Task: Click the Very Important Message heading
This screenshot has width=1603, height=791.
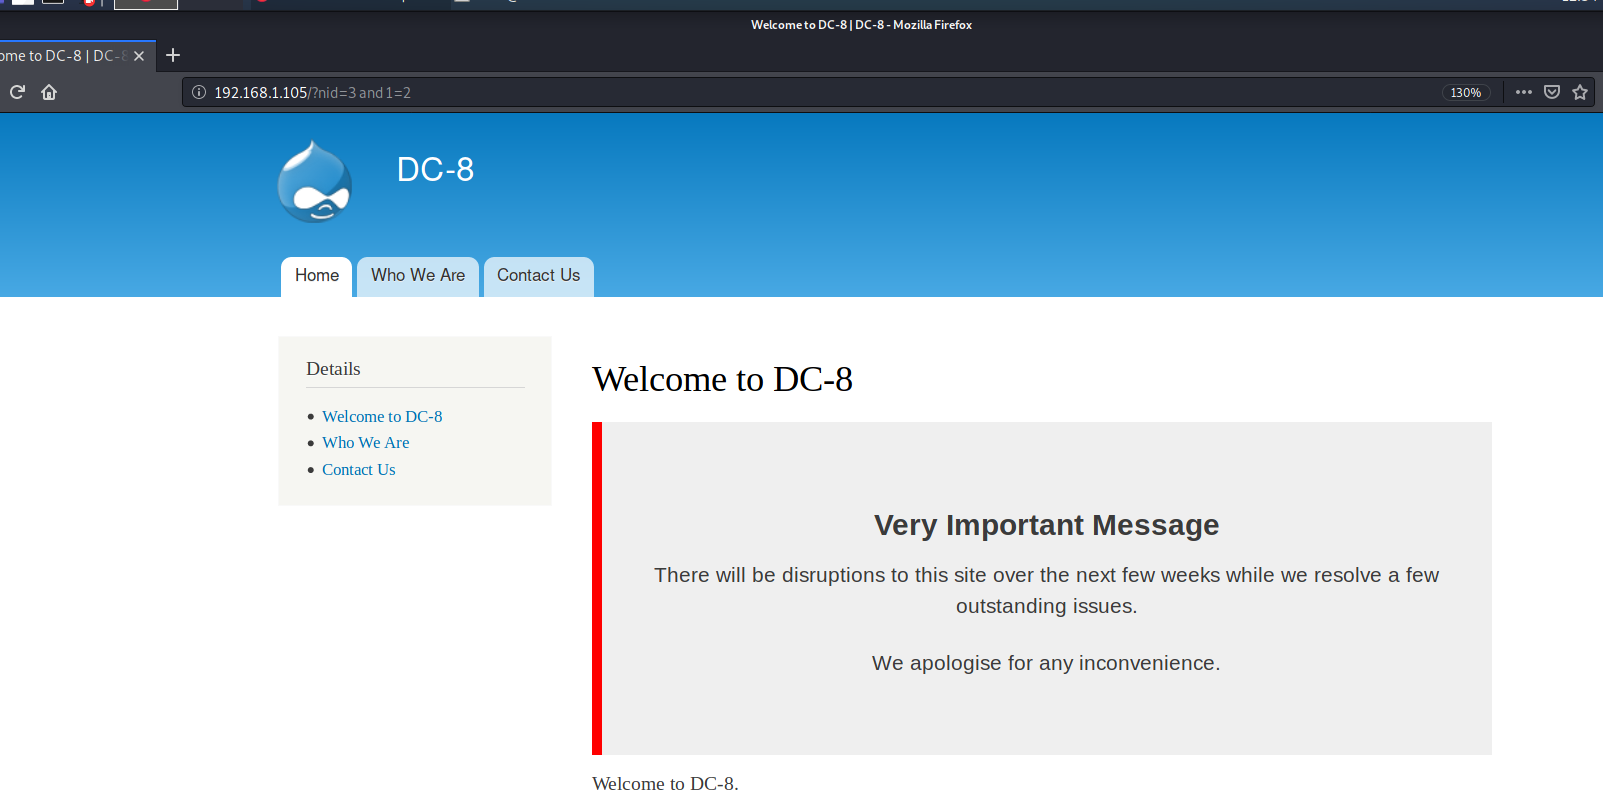Action: [1046, 525]
